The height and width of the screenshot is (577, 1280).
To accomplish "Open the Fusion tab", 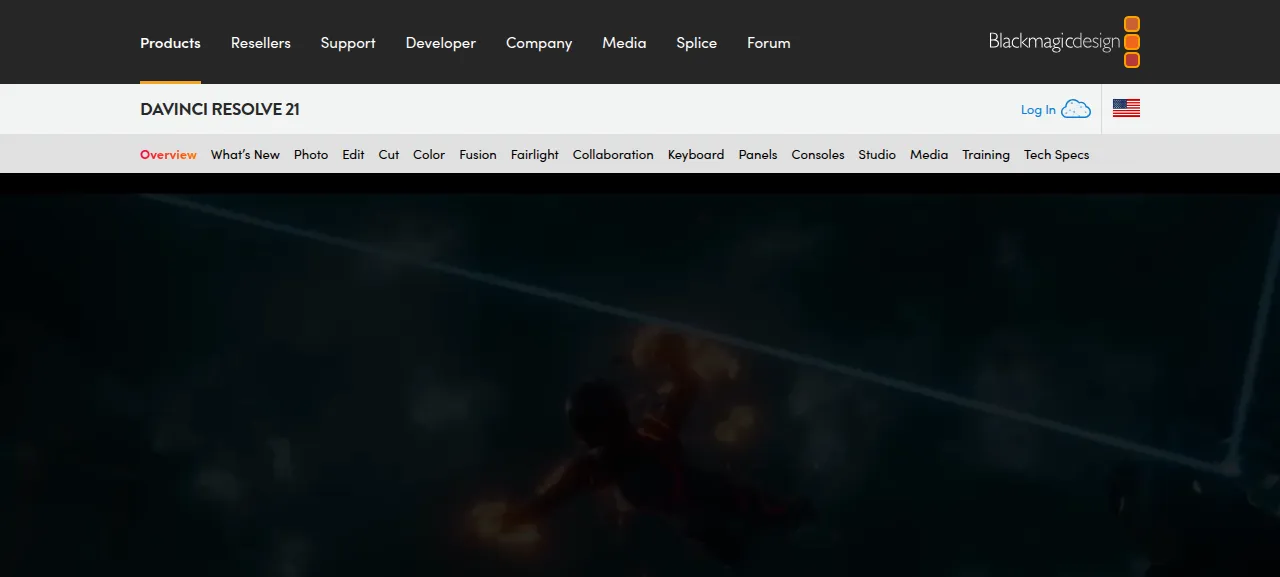I will 478,154.
